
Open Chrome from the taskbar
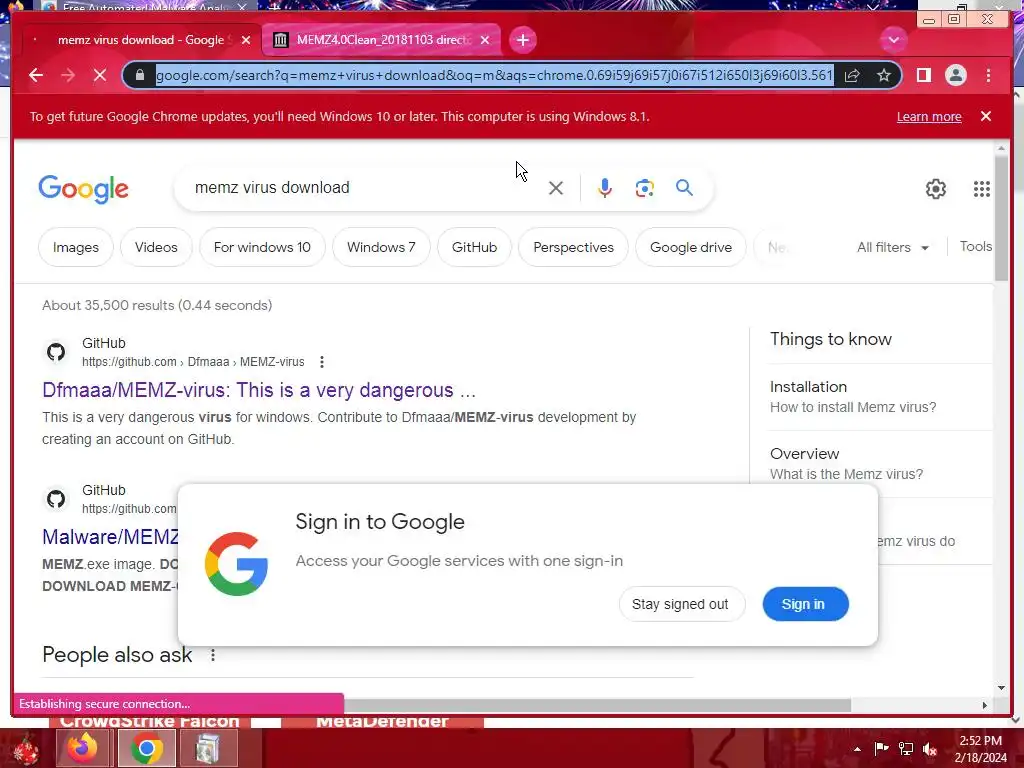(x=147, y=748)
